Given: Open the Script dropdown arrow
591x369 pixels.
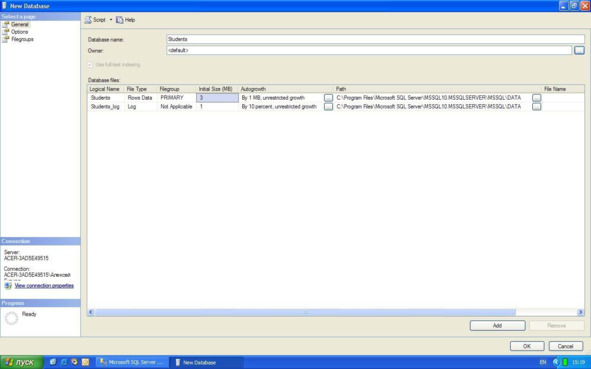Looking at the screenshot, I should pyautogui.click(x=111, y=20).
